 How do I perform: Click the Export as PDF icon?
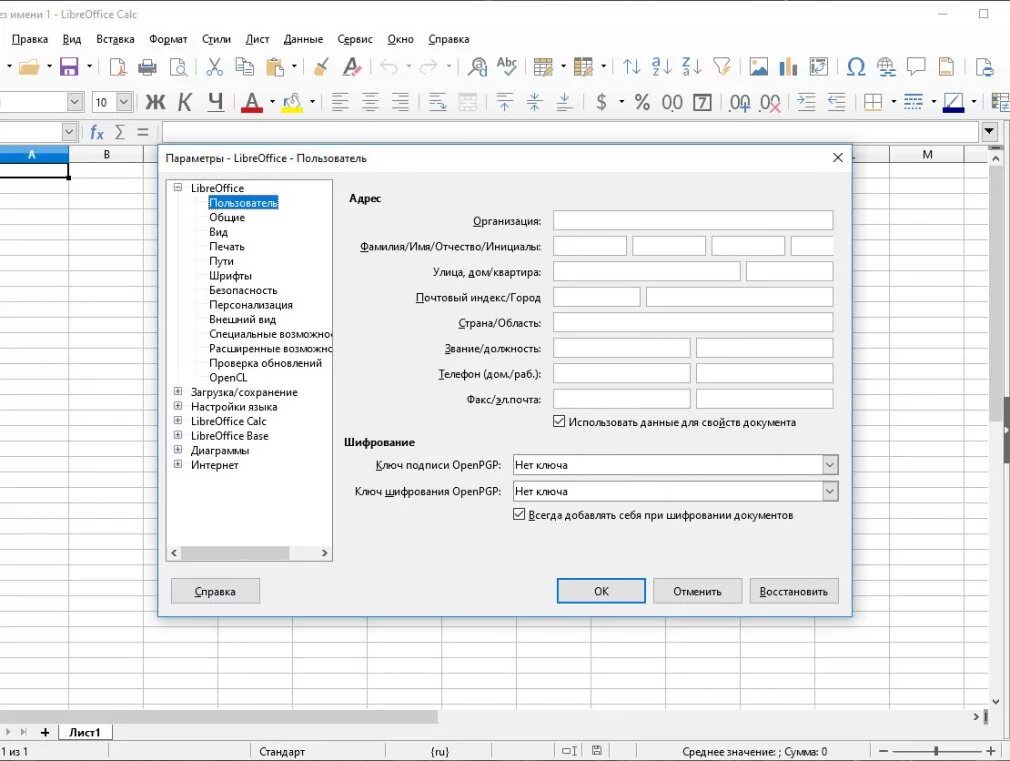(x=118, y=66)
